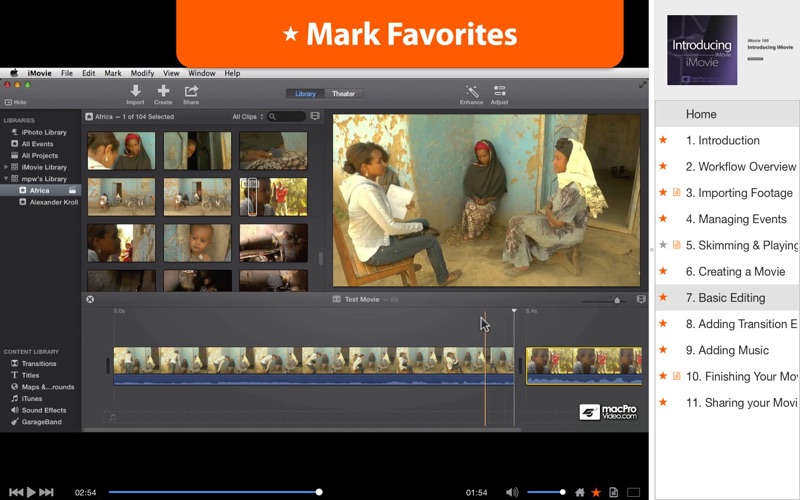Click the fullscreen rectangle icon in player bar
This screenshot has height=500, width=800.
633,492
